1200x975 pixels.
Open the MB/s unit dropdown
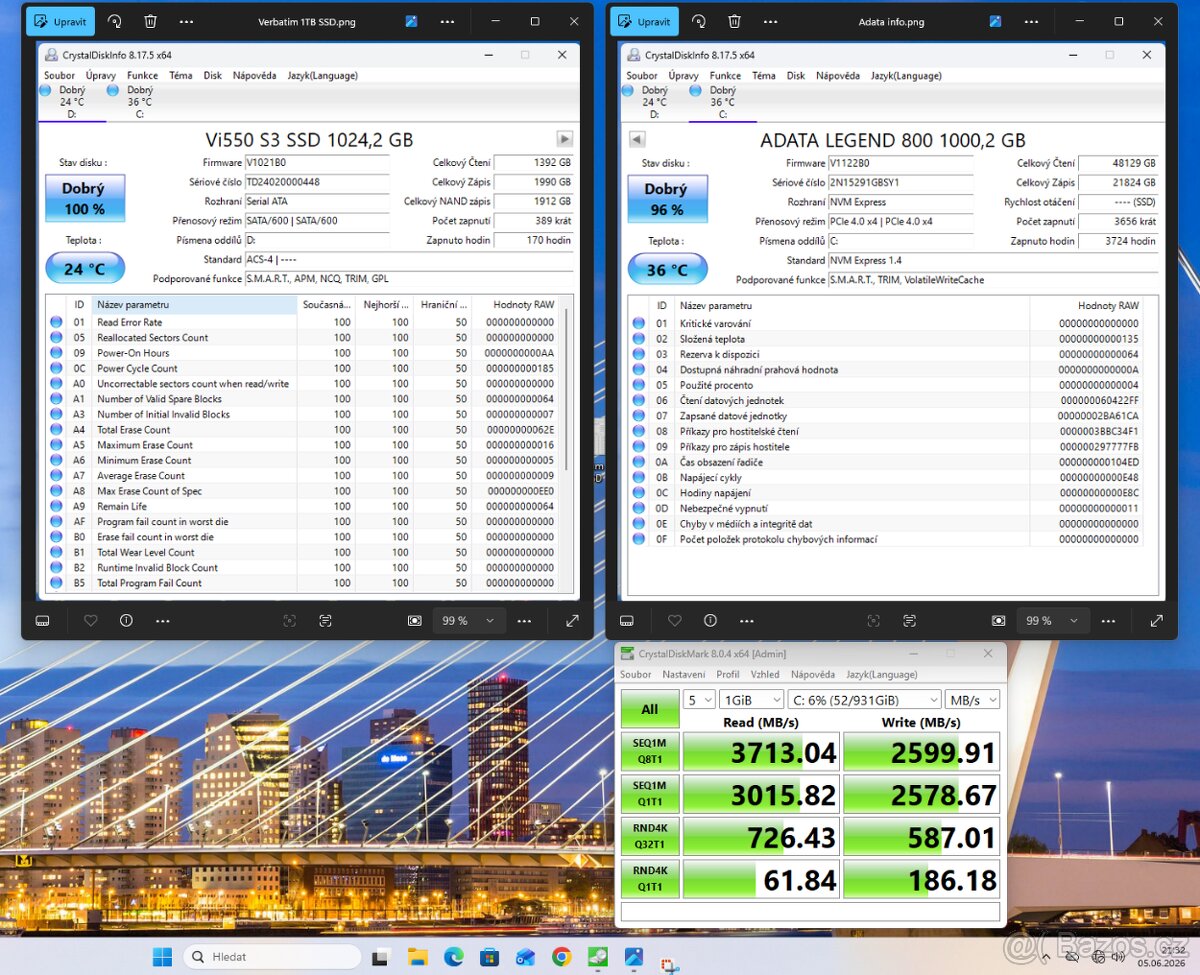click(x=973, y=700)
